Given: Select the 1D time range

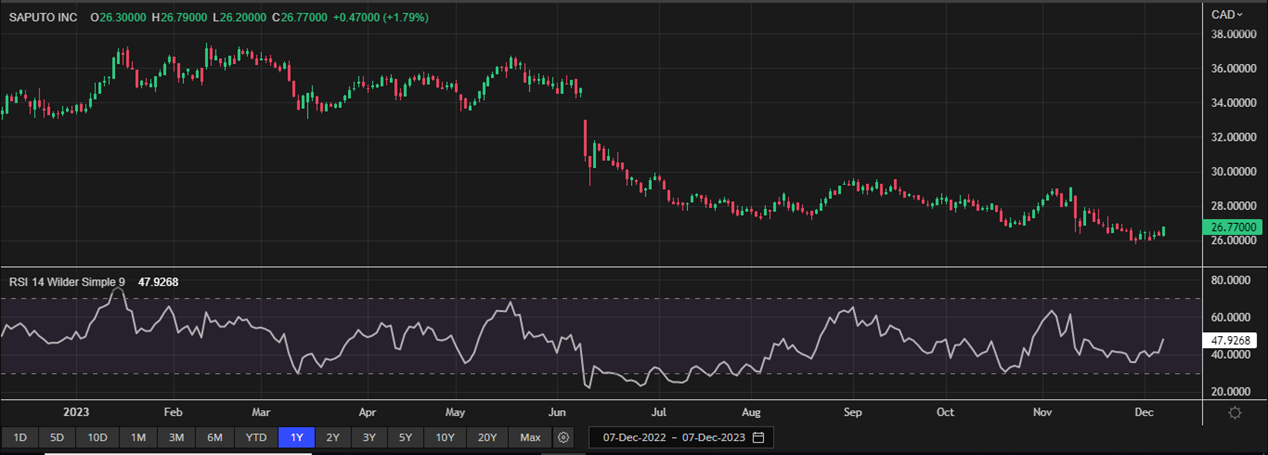Looking at the screenshot, I should pos(20,437).
